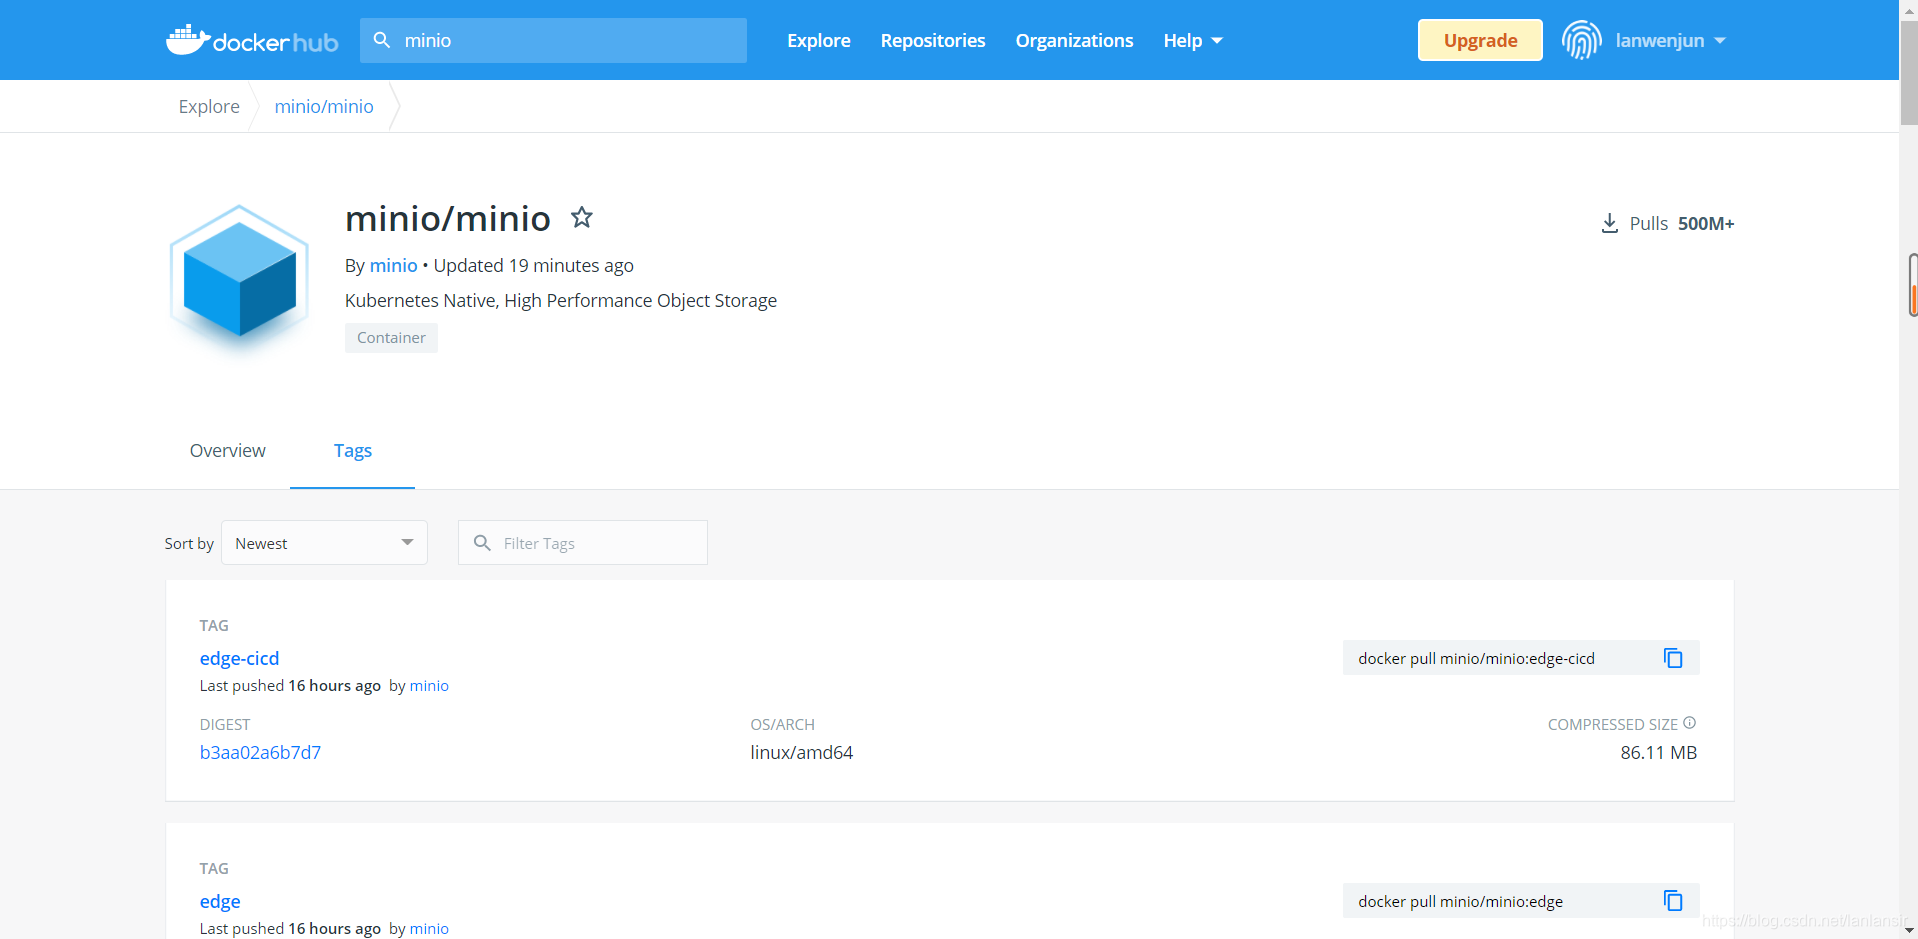Click the scrollbar down arrow
This screenshot has width=1918, height=939.
(1908, 930)
